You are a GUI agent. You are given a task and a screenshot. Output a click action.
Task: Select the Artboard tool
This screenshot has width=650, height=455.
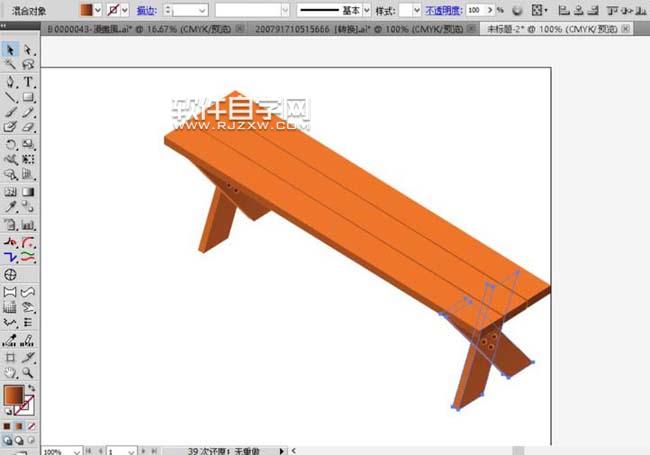coord(10,357)
